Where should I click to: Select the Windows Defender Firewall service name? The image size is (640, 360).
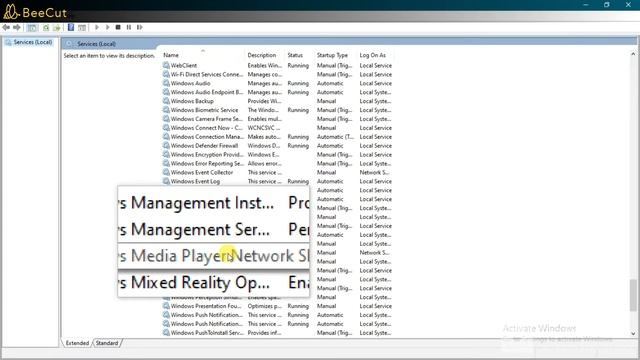tap(204, 146)
